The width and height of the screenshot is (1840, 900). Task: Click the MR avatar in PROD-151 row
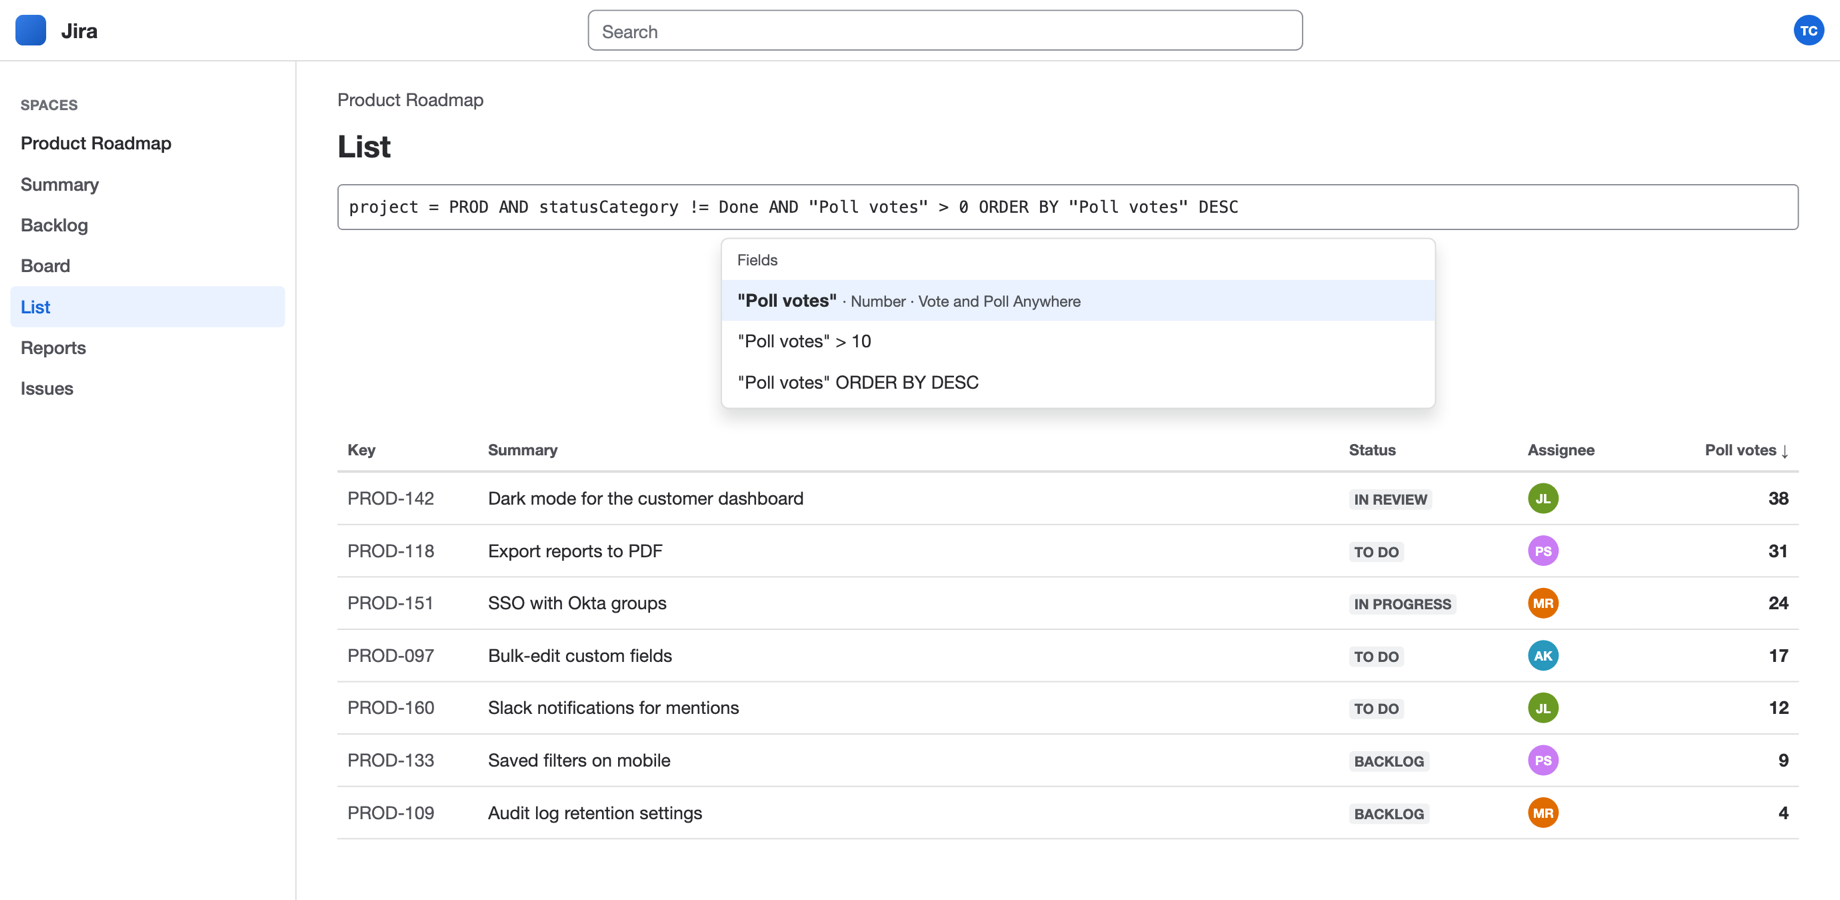coord(1543,603)
